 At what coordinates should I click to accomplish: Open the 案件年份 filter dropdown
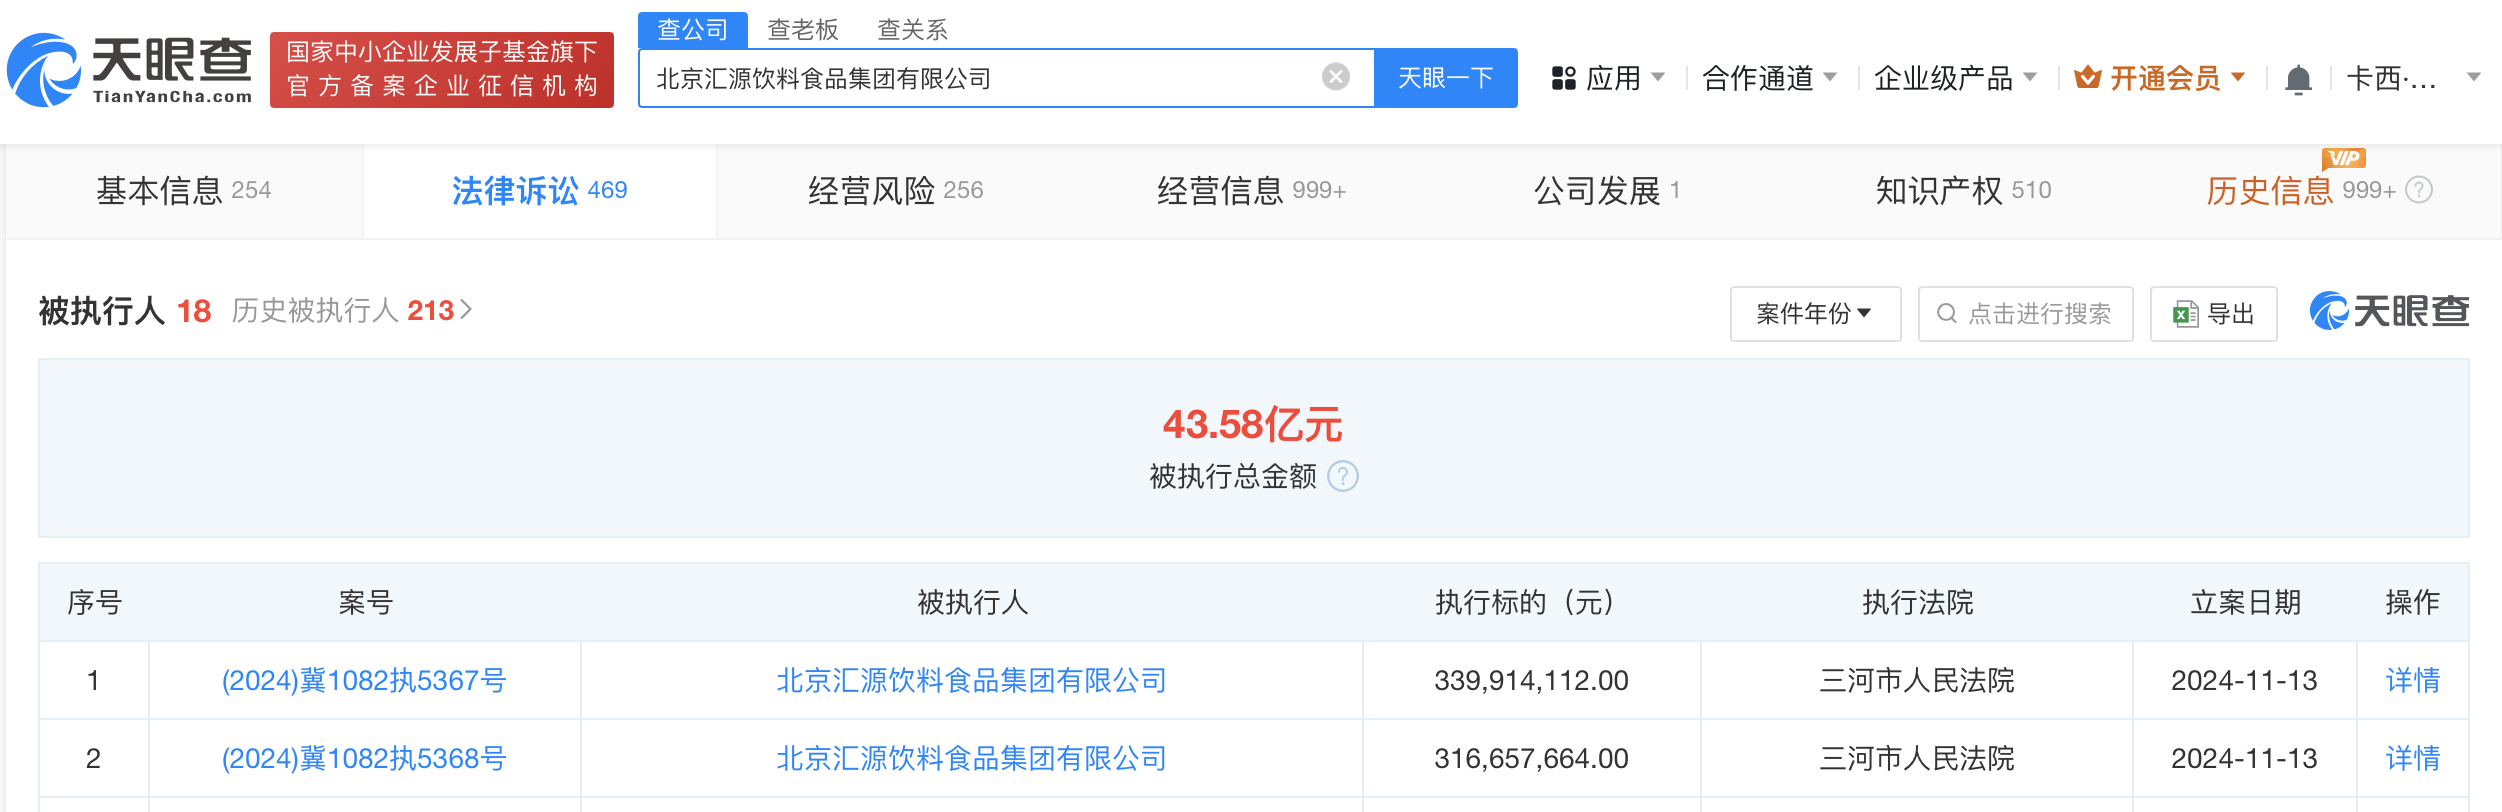click(x=1815, y=314)
